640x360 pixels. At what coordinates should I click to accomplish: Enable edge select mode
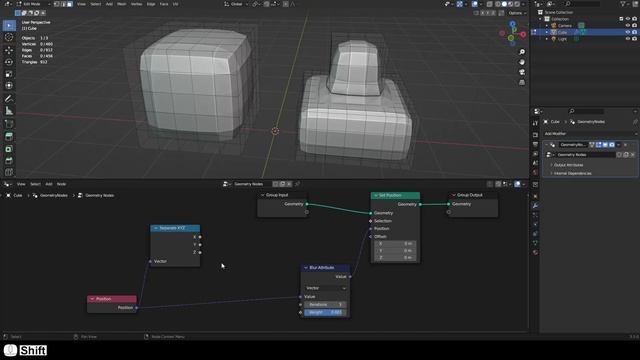63,4
